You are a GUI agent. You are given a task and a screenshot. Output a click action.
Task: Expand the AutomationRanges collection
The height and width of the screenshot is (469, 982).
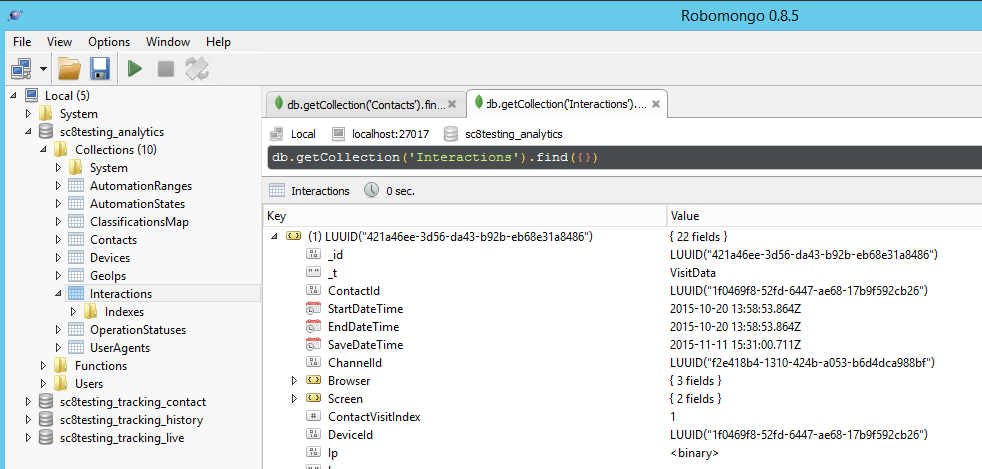click(x=58, y=186)
